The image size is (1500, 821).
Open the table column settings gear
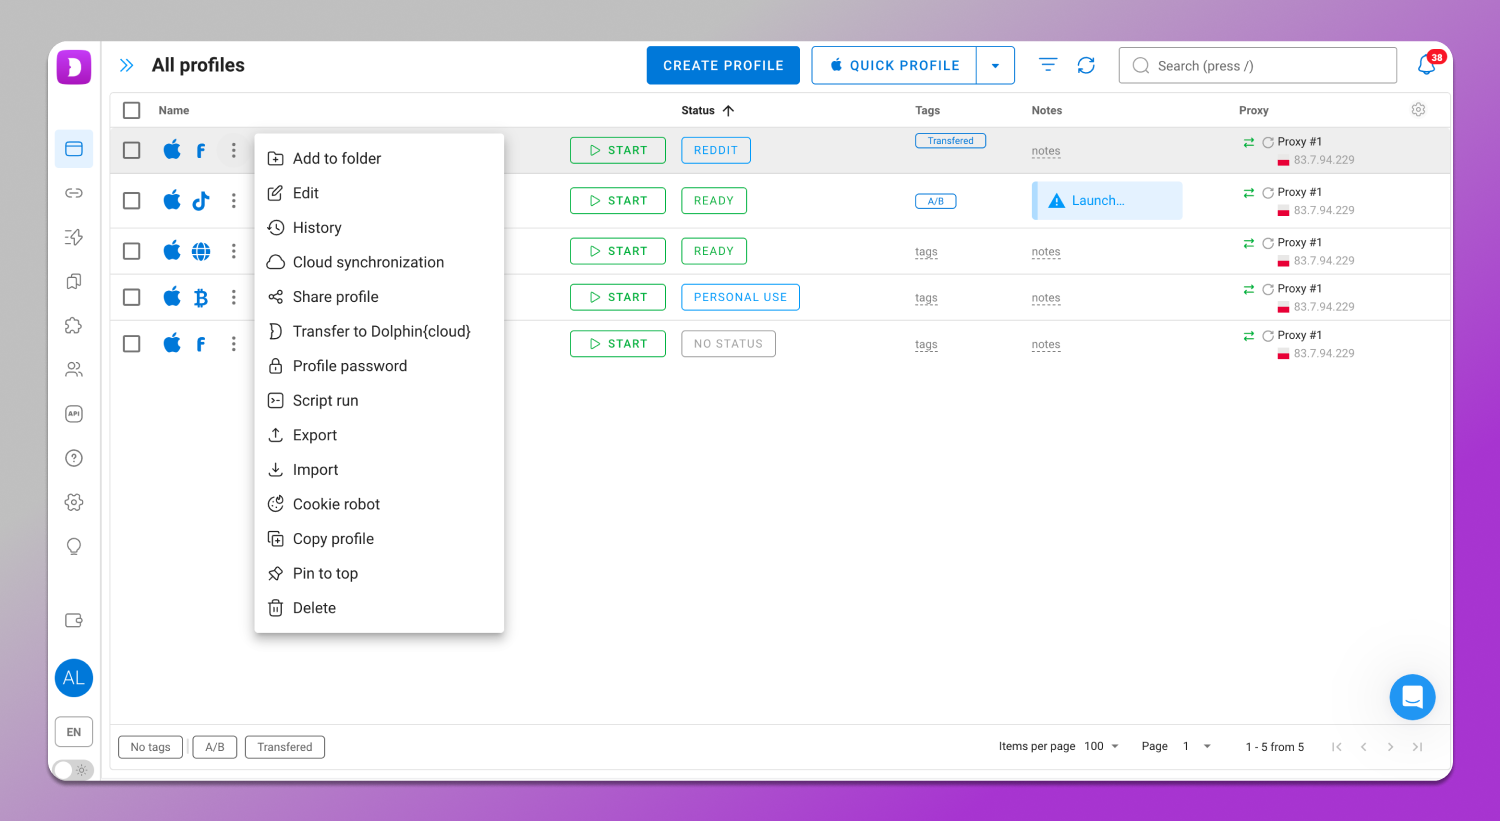(1418, 110)
